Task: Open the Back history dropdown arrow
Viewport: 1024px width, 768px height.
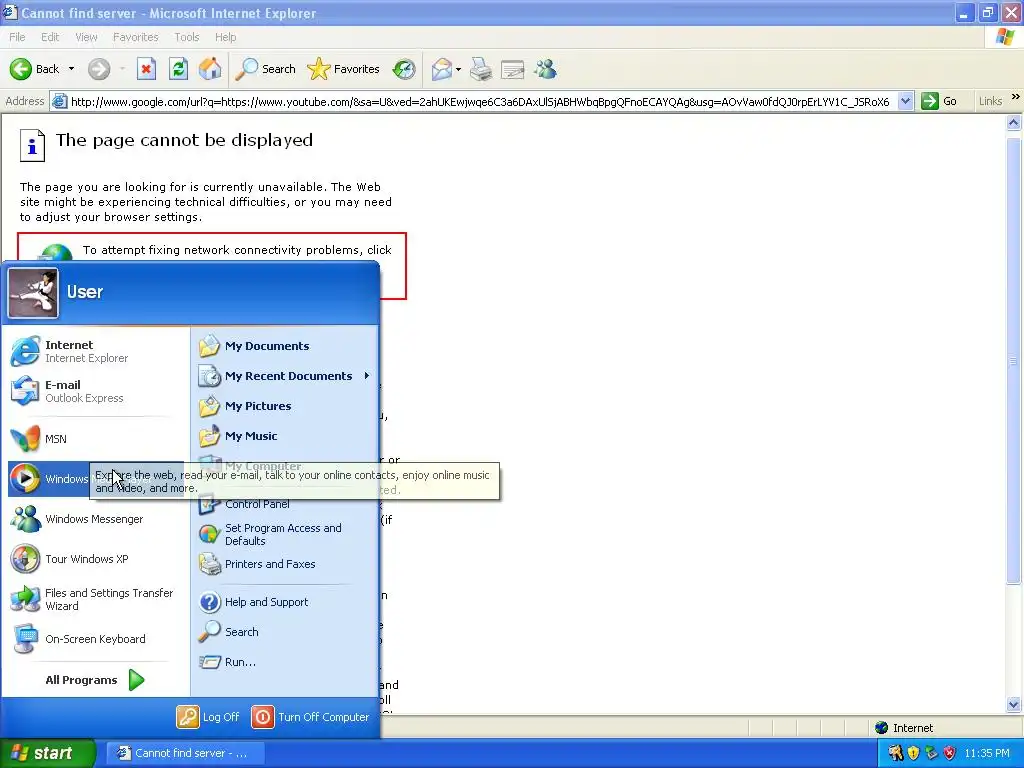Action: (71, 69)
